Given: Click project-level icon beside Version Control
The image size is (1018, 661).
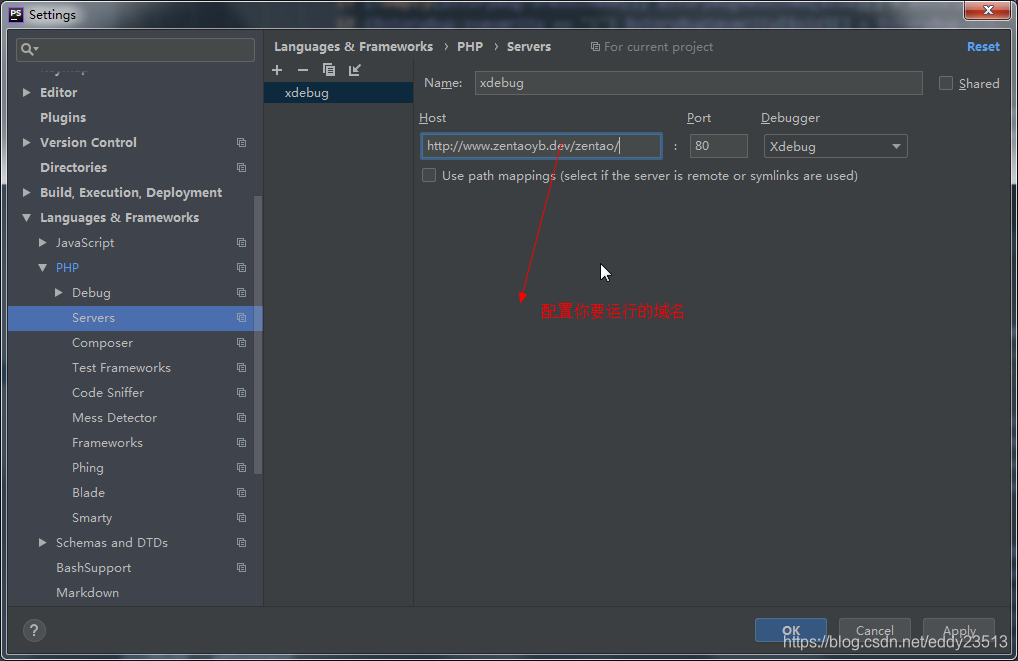Looking at the screenshot, I should (x=242, y=142).
